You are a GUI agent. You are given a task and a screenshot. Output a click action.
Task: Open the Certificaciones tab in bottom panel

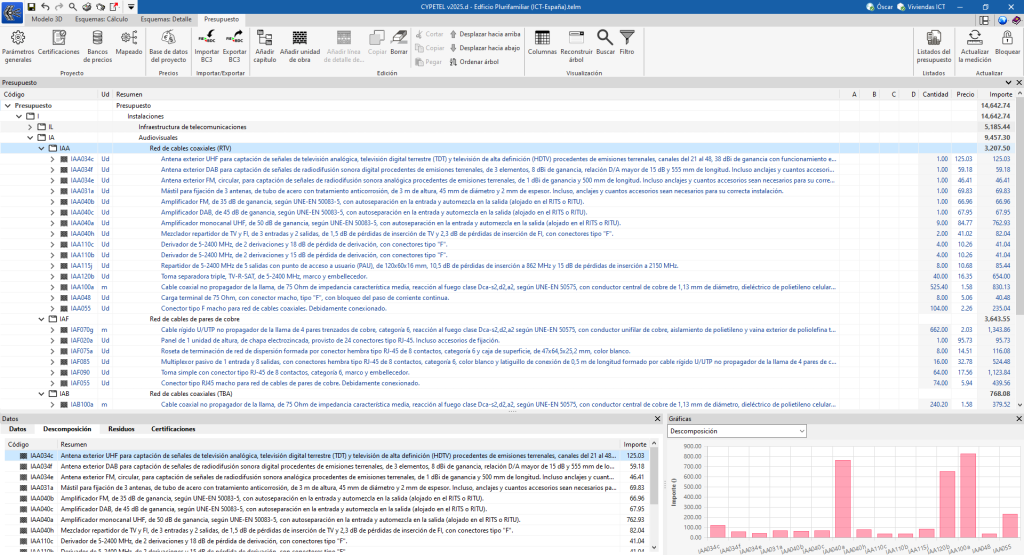click(x=173, y=429)
